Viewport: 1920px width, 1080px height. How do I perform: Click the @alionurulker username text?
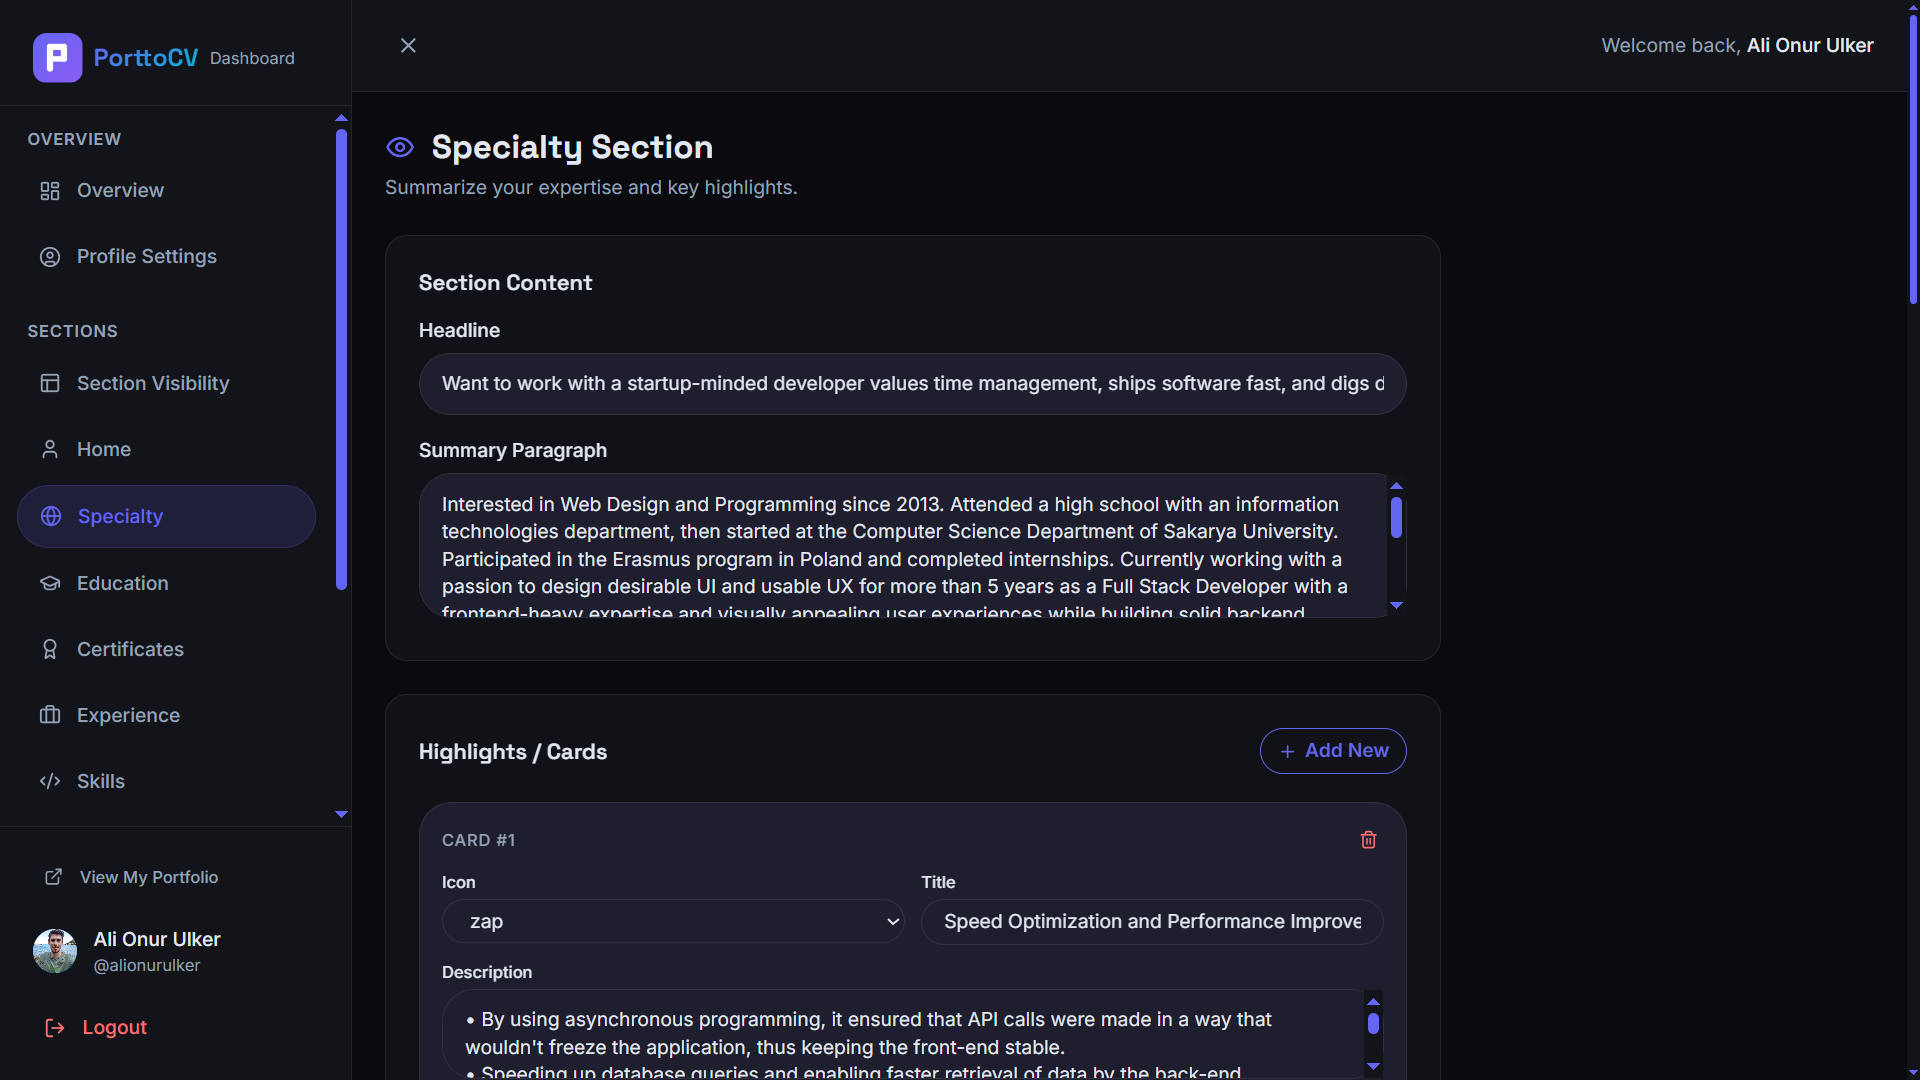(147, 965)
